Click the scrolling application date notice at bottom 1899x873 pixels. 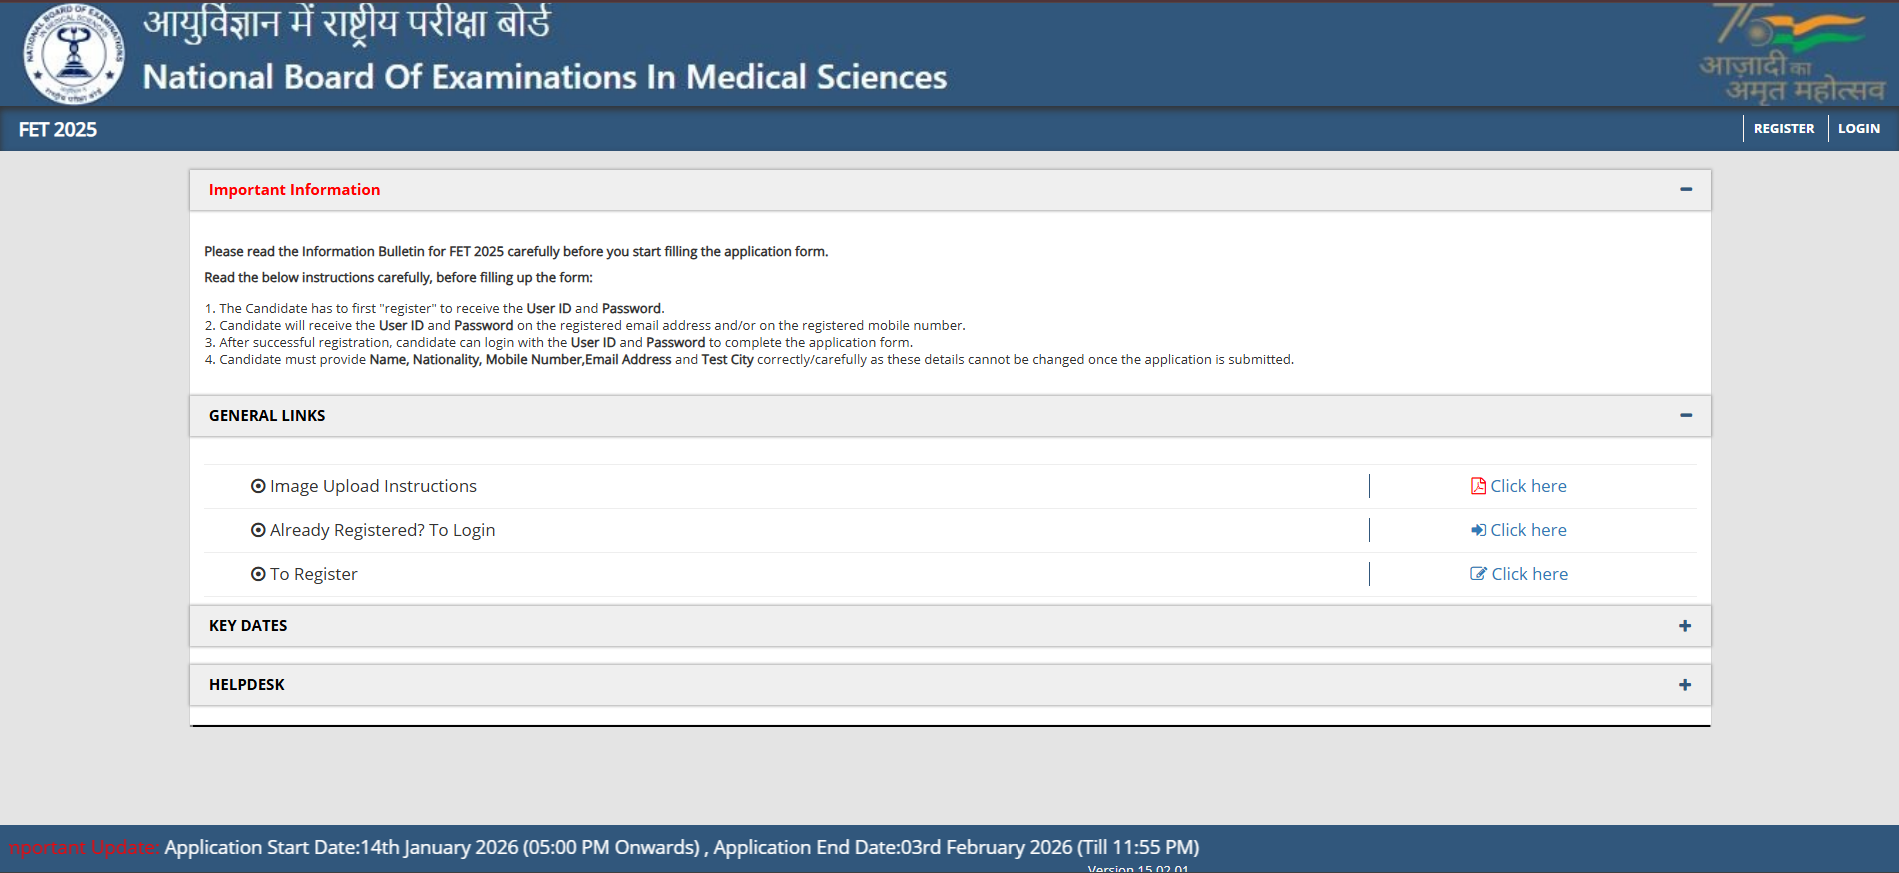[681, 848]
